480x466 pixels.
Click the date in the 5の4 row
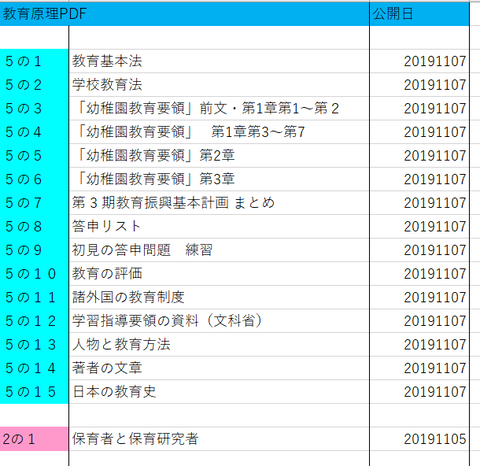point(419,132)
